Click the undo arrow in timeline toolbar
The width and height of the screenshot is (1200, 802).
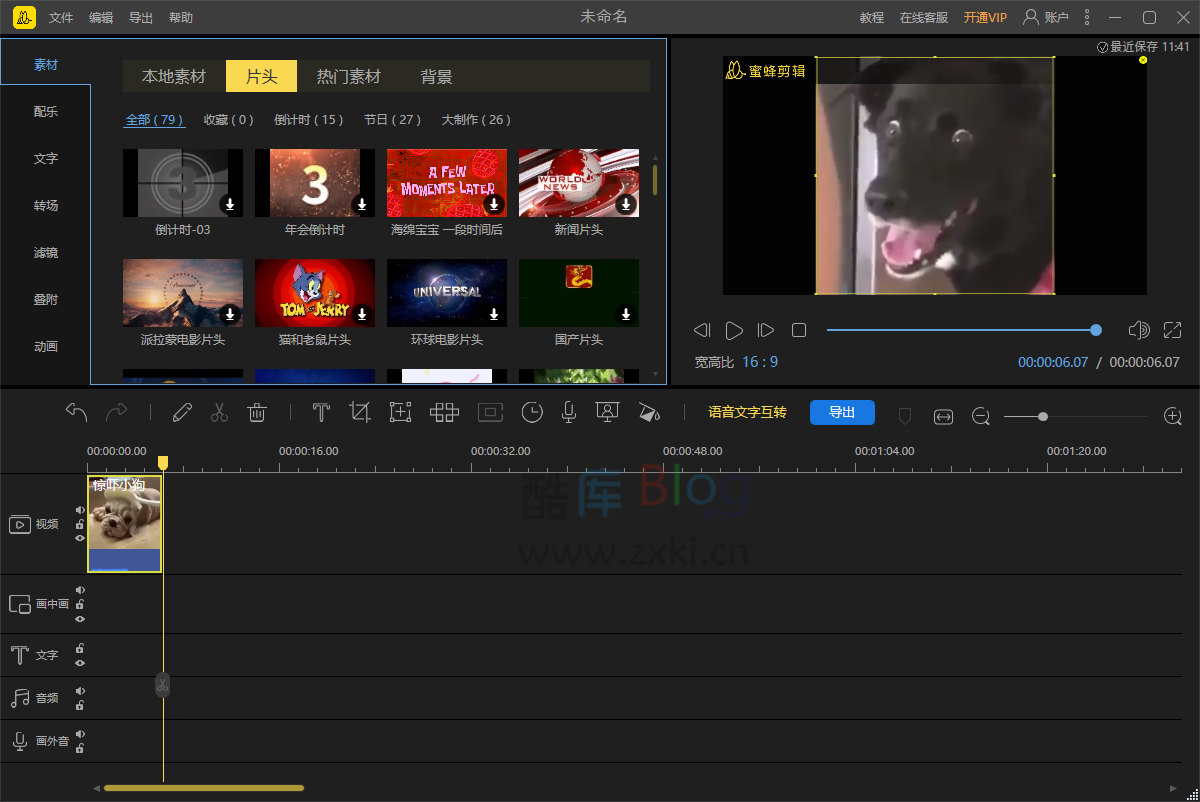[77, 412]
